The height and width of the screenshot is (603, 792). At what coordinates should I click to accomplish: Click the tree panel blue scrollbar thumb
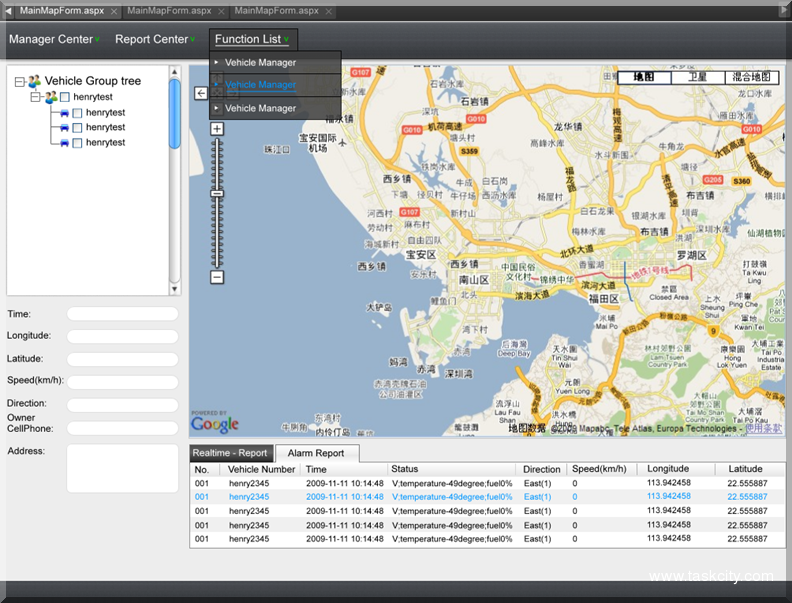[x=174, y=114]
